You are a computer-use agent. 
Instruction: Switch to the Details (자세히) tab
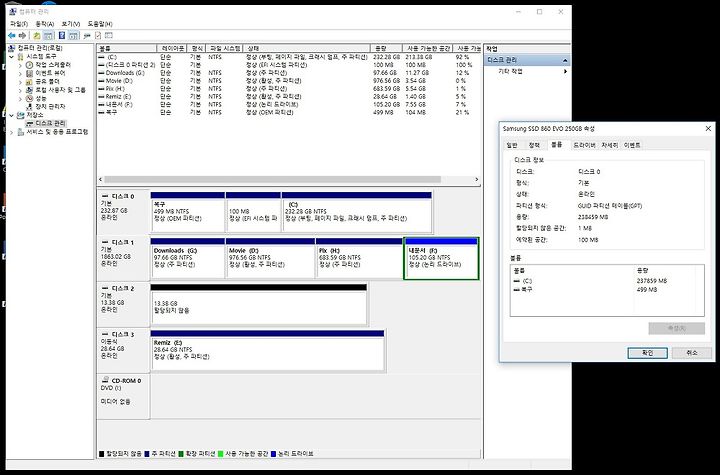(x=609, y=145)
